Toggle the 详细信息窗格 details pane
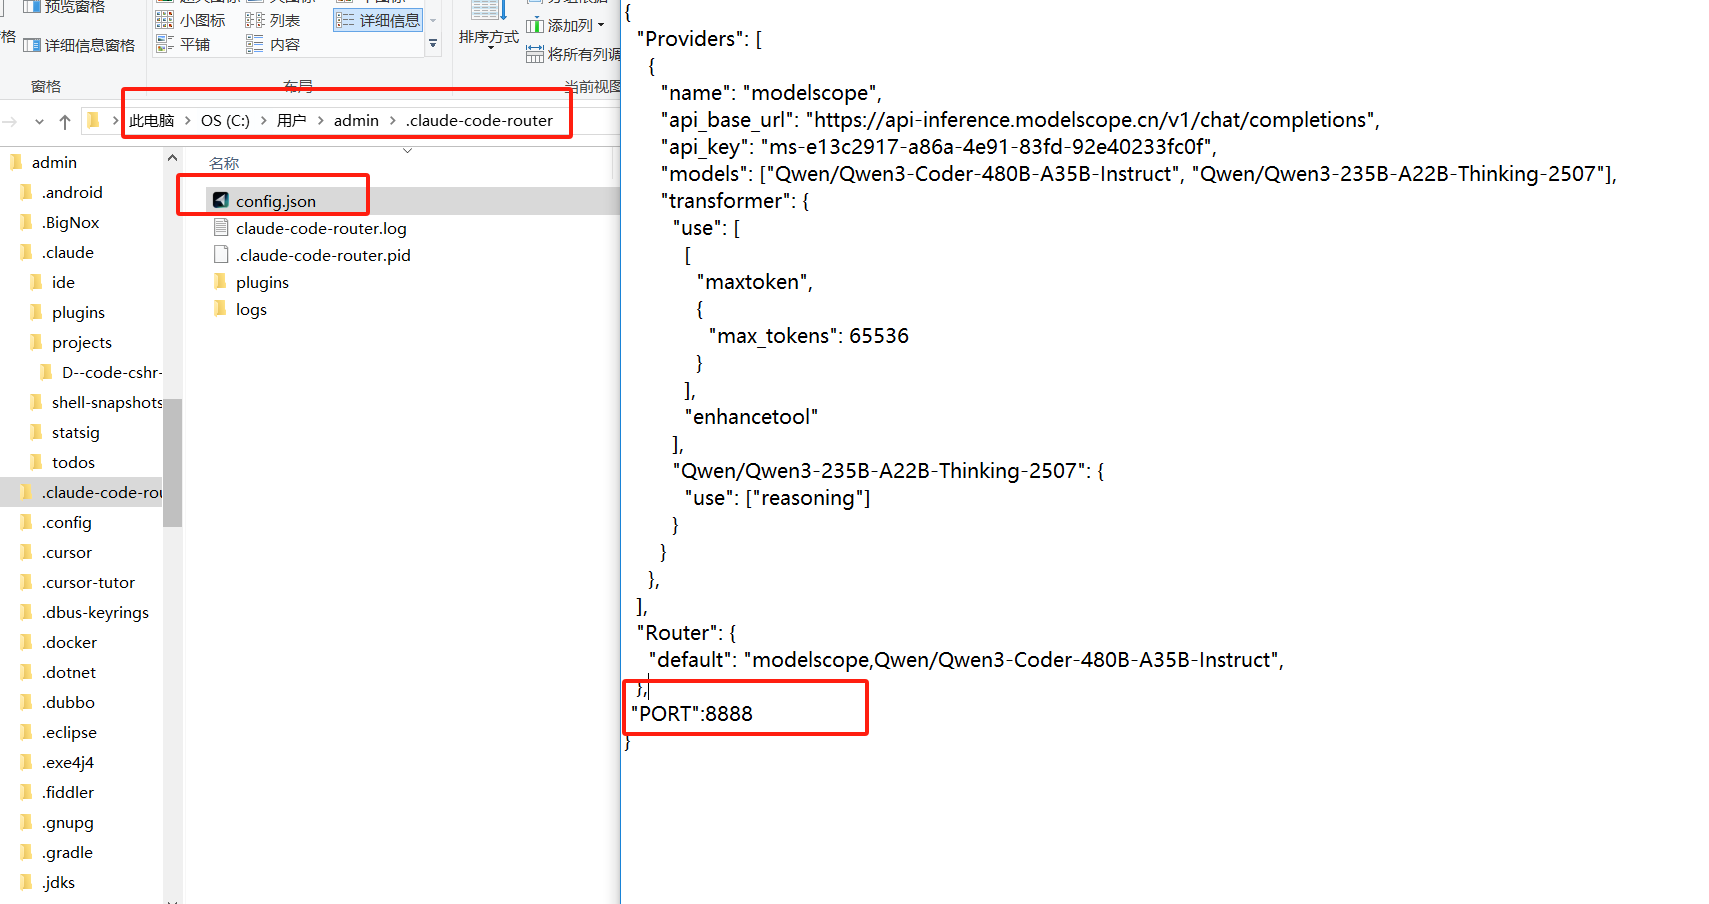This screenshot has width=1709, height=904. pyautogui.click(x=79, y=45)
